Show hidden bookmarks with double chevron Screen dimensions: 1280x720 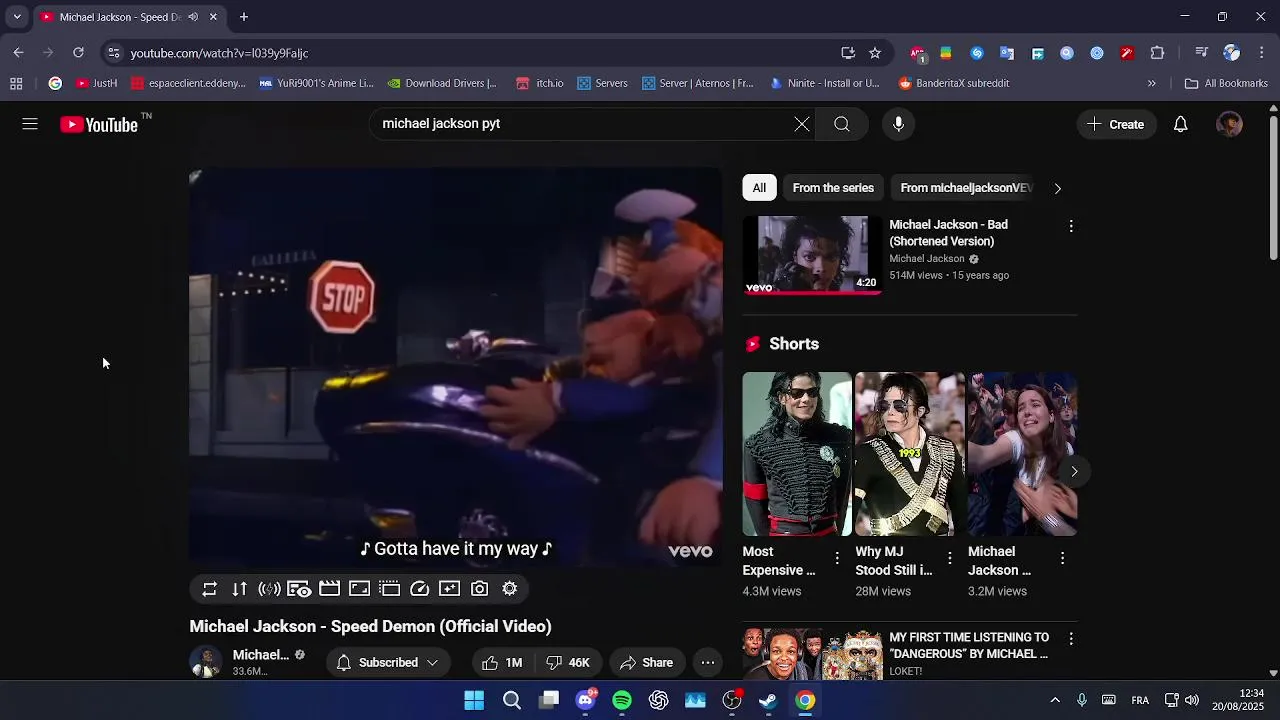[x=1151, y=84]
